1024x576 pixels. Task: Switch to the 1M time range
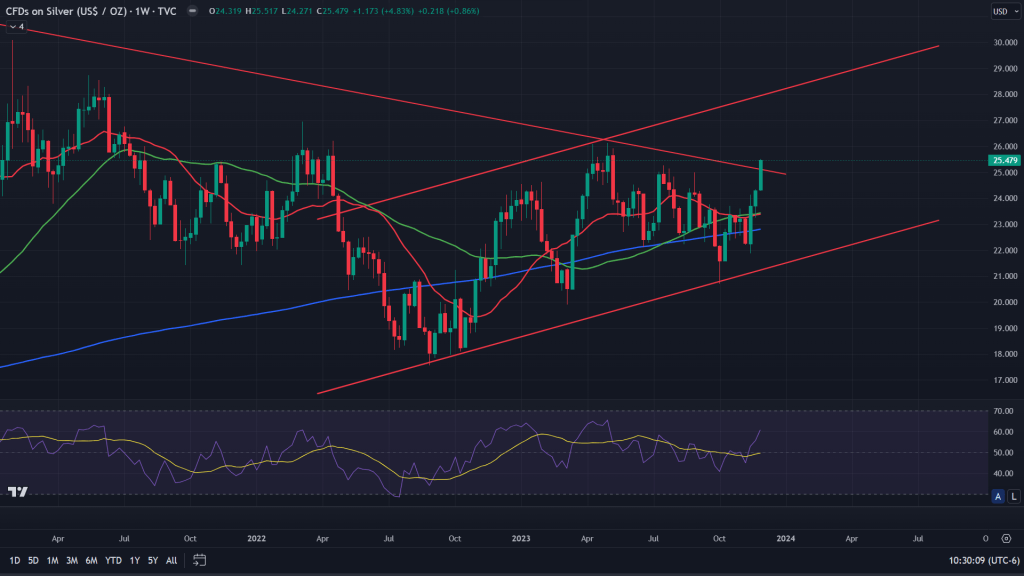(x=53, y=560)
